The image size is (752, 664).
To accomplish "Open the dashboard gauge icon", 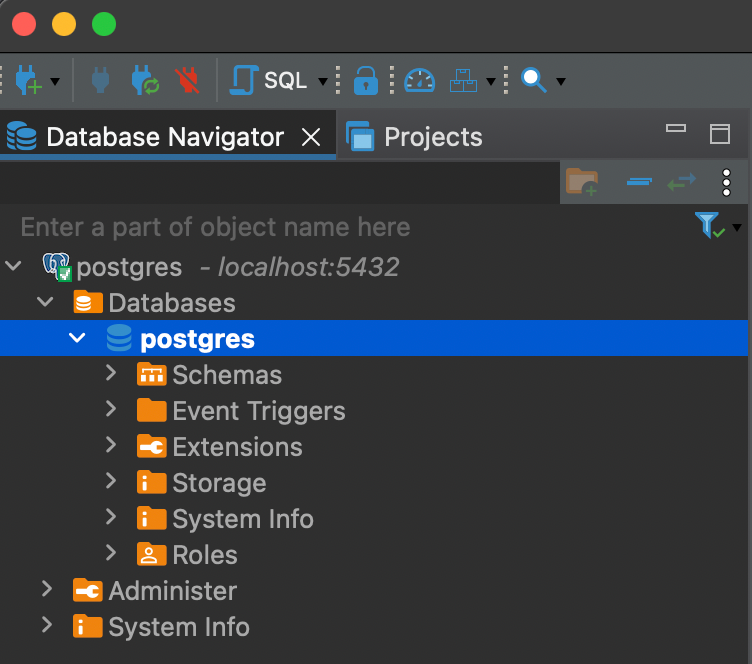I will (420, 81).
